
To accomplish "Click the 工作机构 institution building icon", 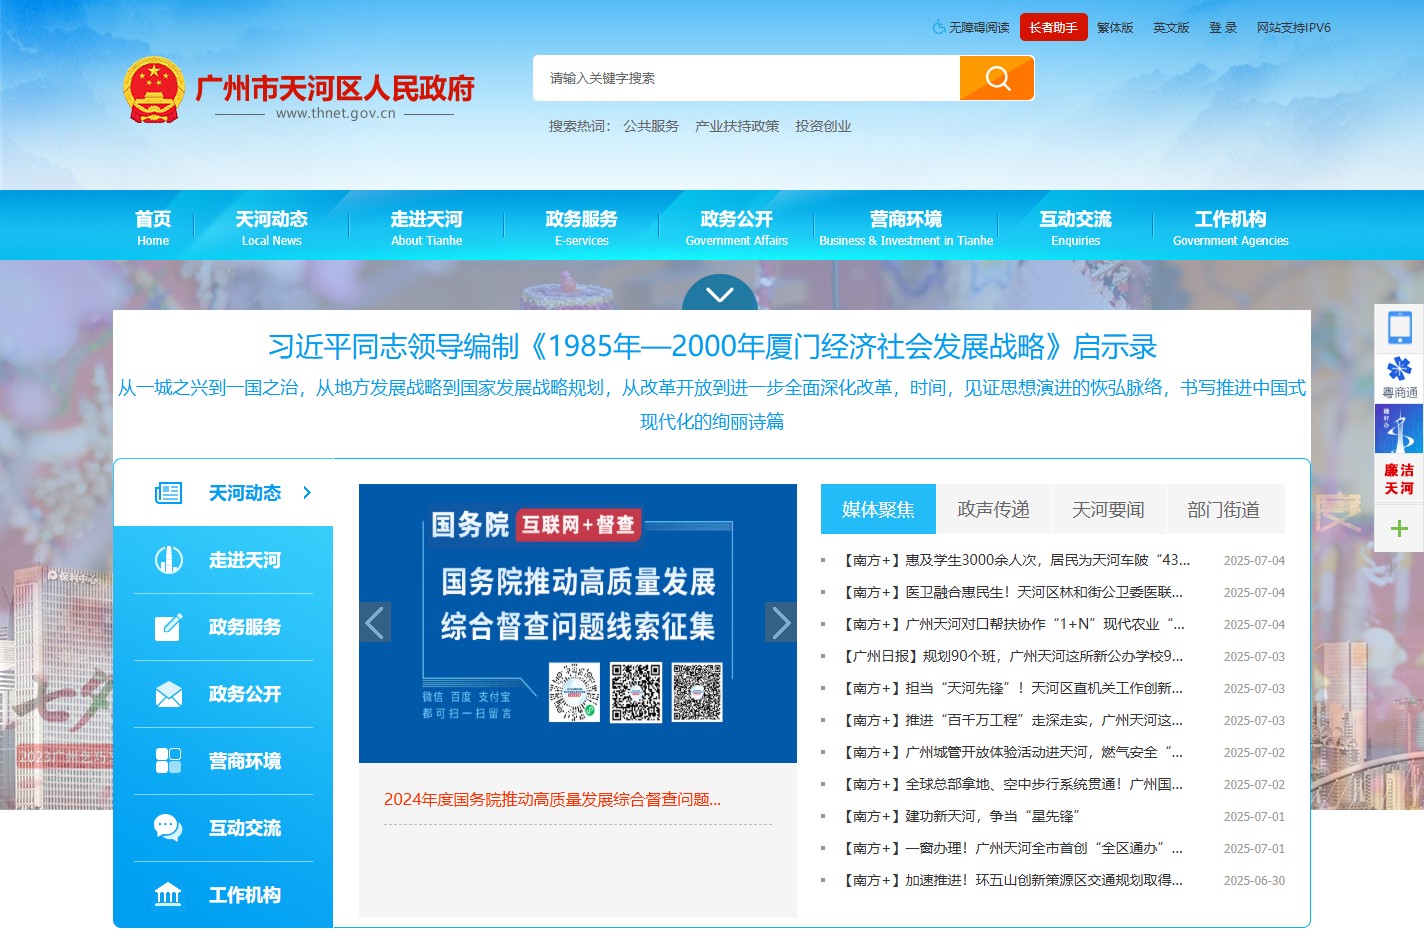I will point(168,895).
